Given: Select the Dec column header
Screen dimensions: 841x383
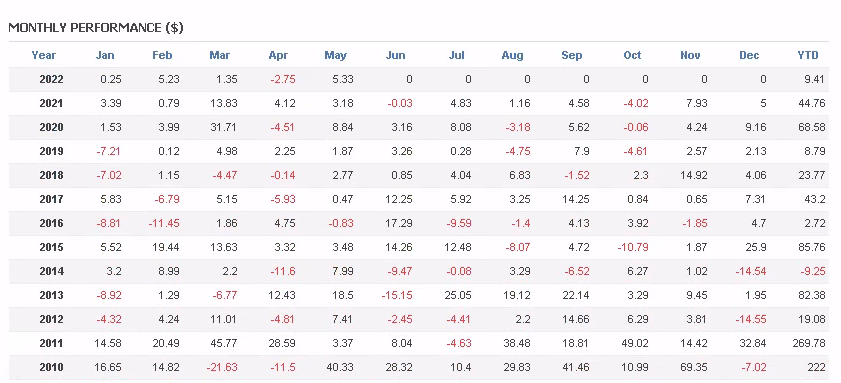Looking at the screenshot, I should 749,55.
